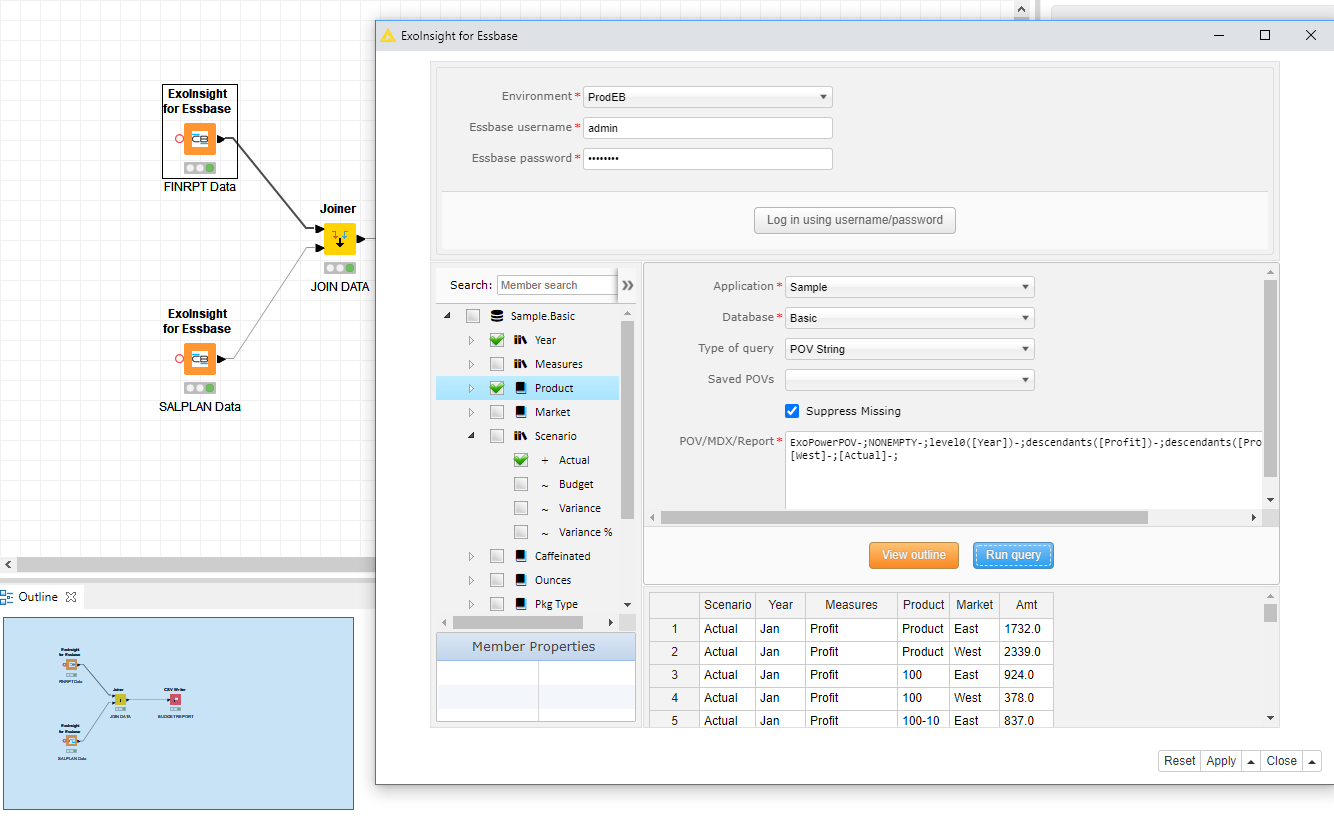Open the arrow menu next to Close

(x=1312, y=761)
